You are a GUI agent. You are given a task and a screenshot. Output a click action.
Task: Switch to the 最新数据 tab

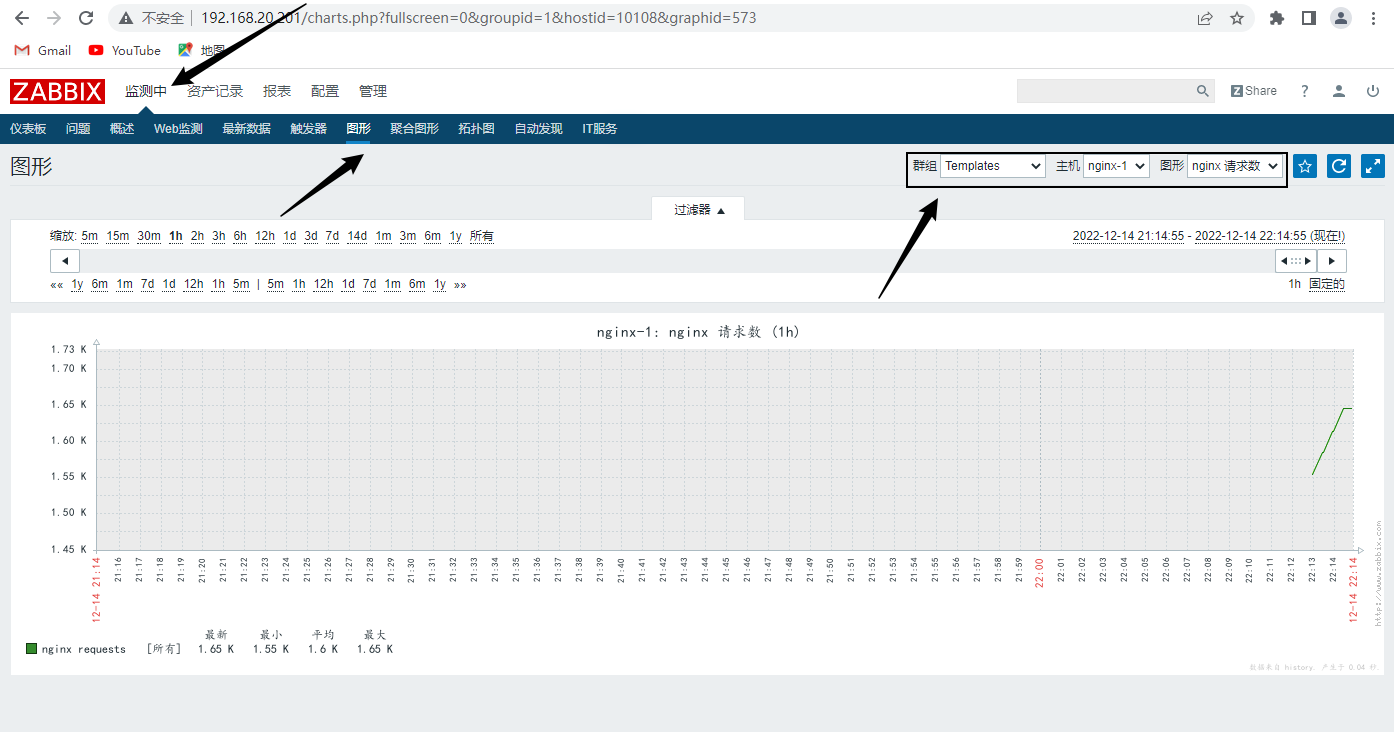[246, 129]
